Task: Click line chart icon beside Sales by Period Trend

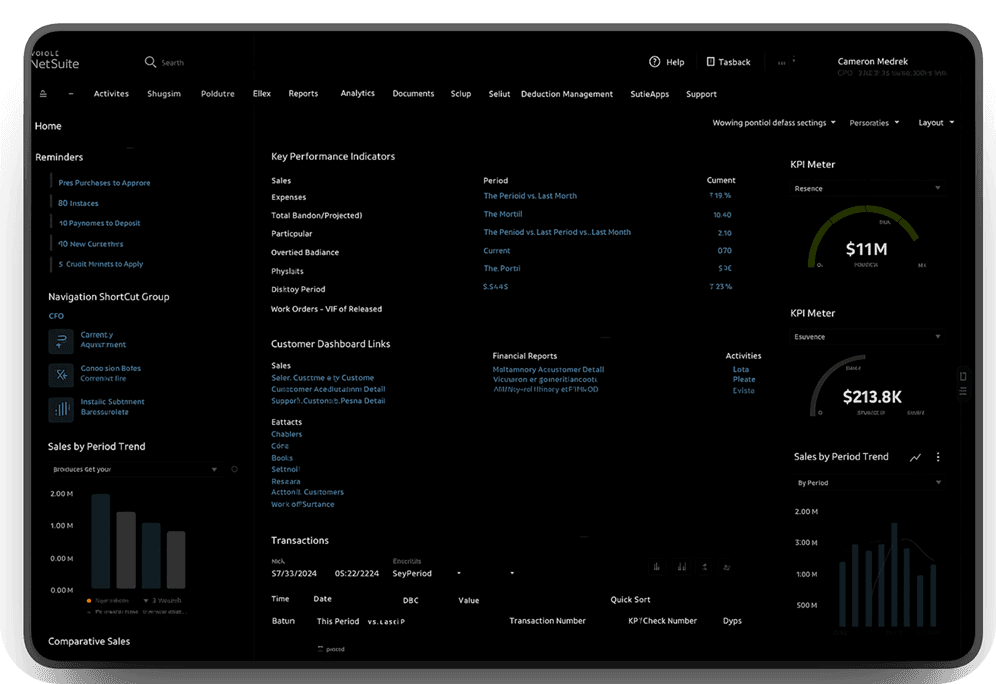Action: coord(915,457)
